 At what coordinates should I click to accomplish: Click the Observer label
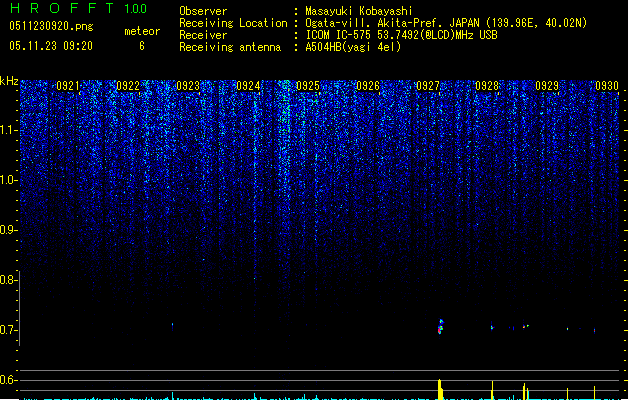point(203,11)
